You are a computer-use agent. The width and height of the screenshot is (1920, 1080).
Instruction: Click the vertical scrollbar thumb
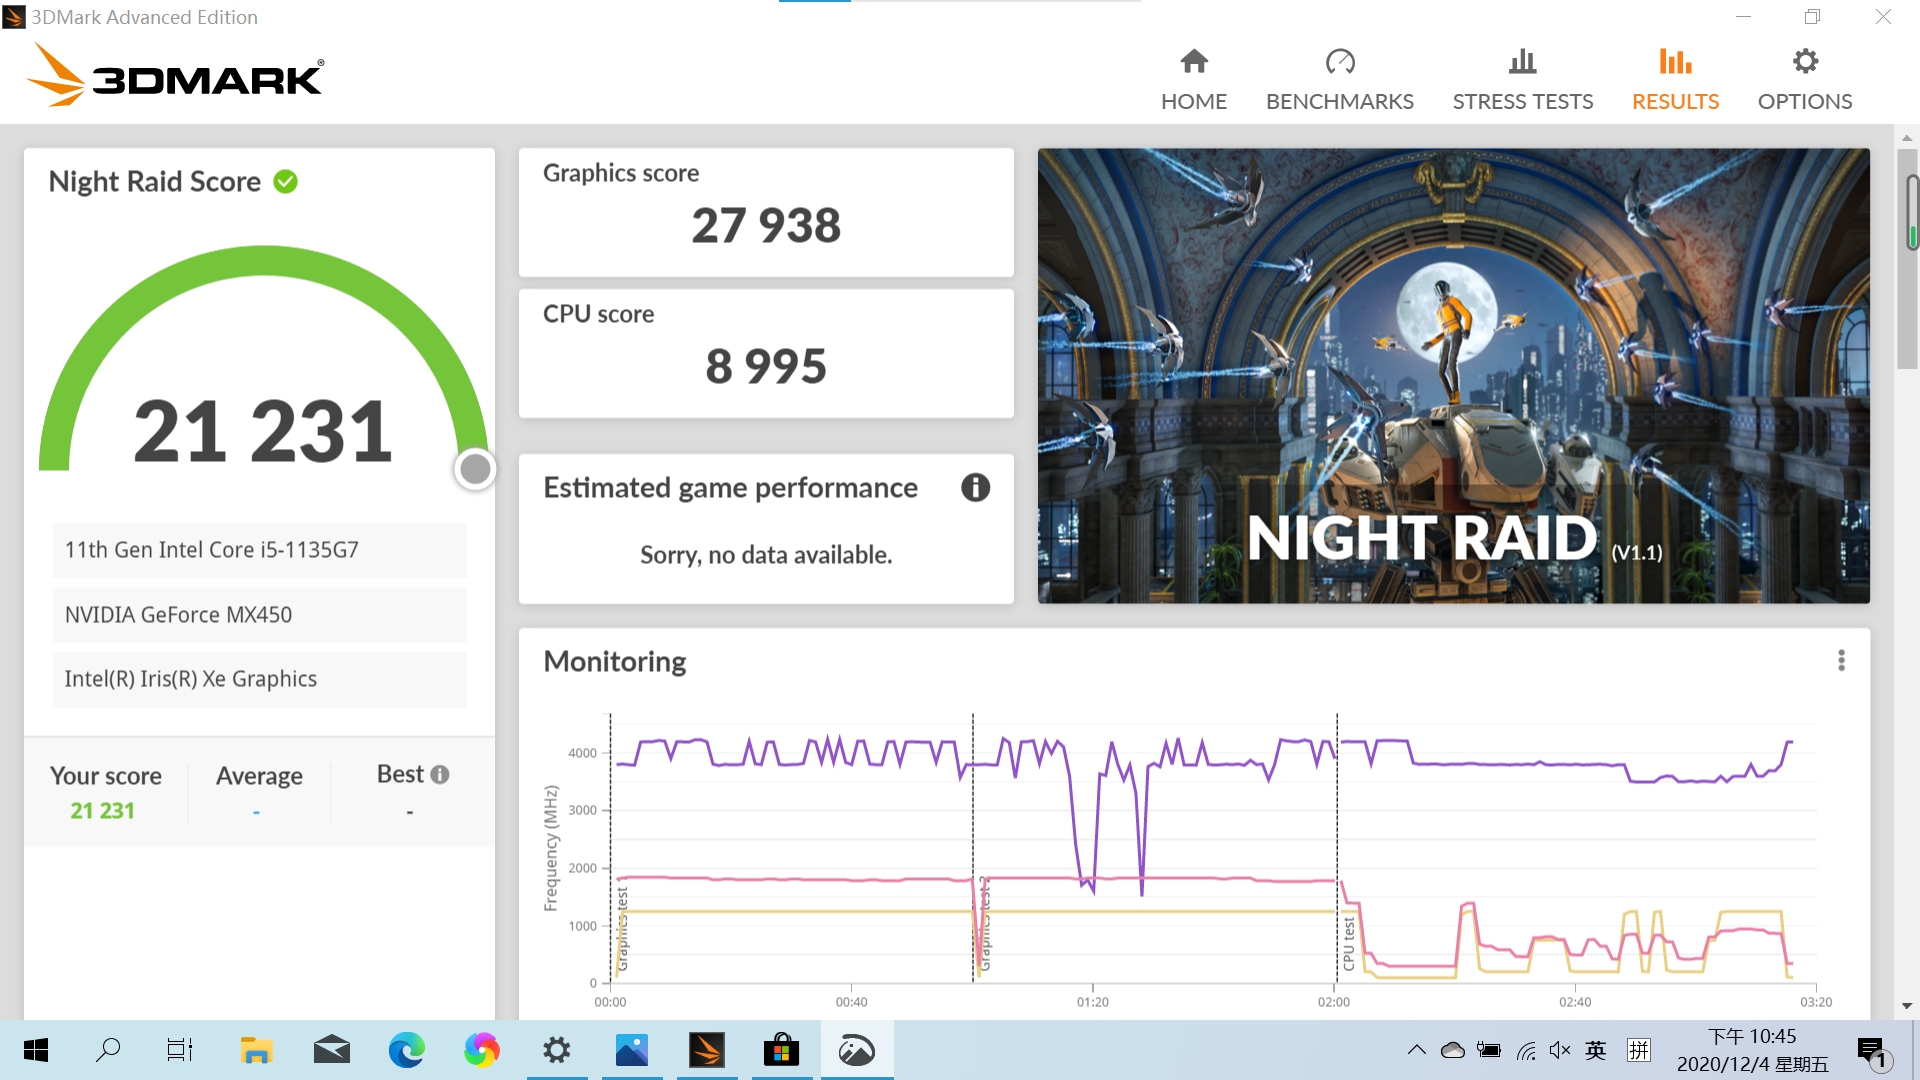pyautogui.click(x=1908, y=258)
